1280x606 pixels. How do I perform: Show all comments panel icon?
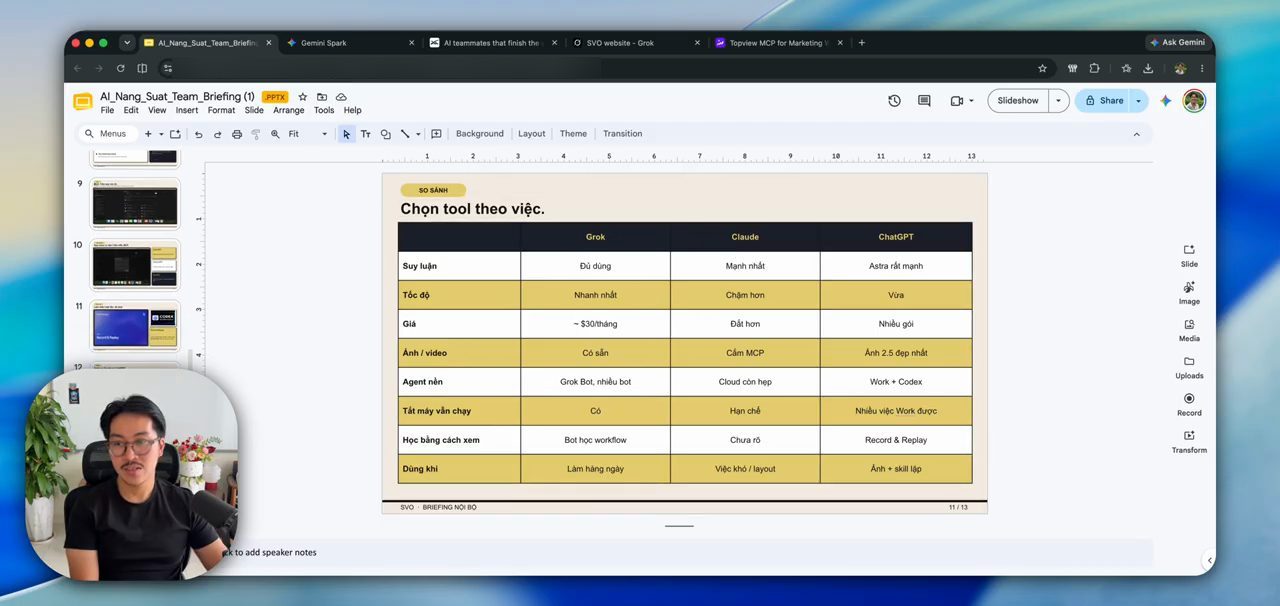click(x=924, y=101)
